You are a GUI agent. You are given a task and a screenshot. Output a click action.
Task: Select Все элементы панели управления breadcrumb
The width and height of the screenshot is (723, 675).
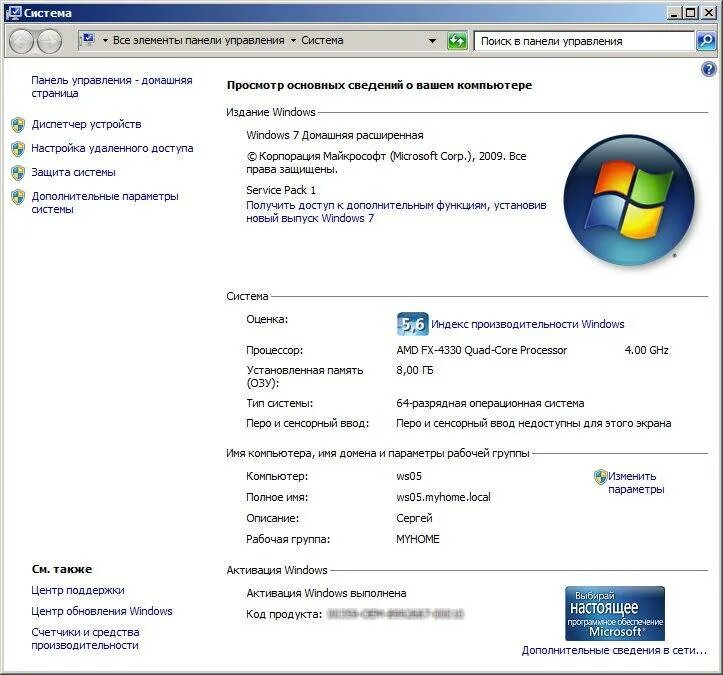199,41
